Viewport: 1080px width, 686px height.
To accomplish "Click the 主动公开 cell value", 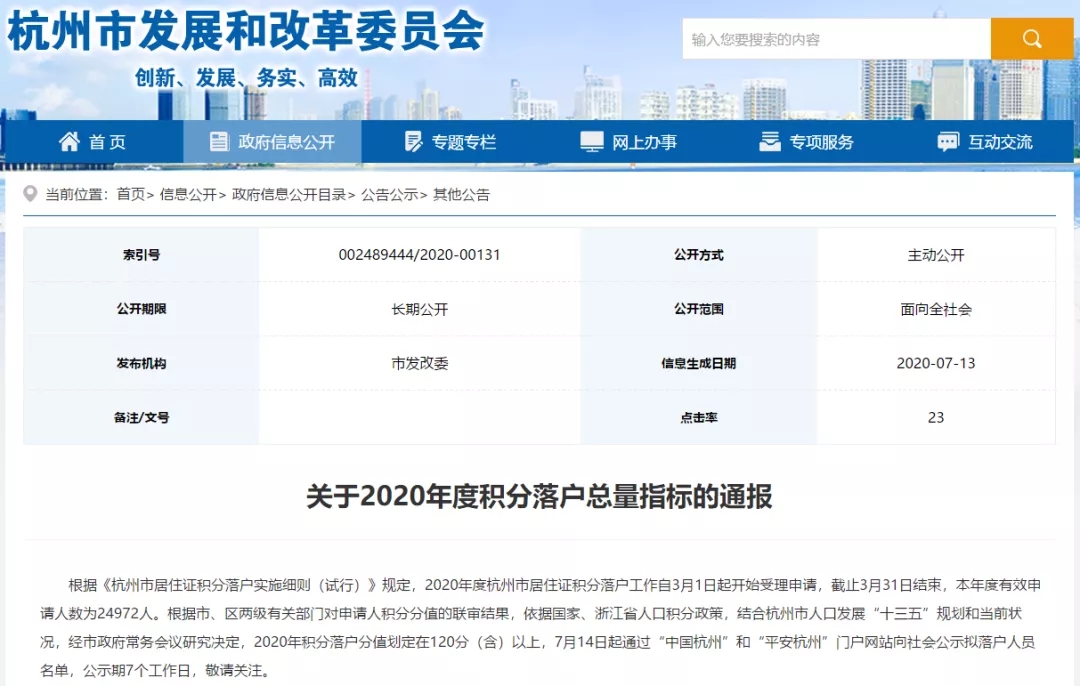I will click(935, 255).
